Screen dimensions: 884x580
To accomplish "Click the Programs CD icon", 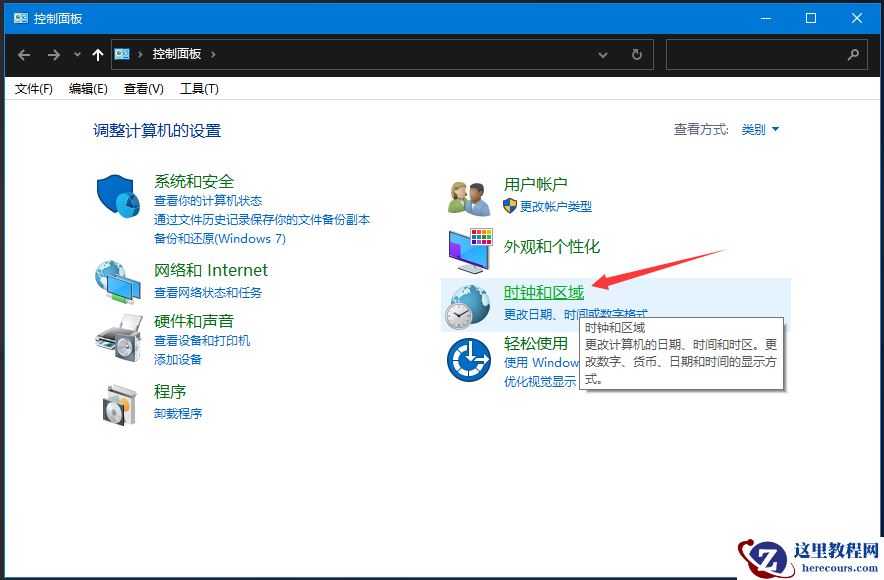I will coord(120,403).
